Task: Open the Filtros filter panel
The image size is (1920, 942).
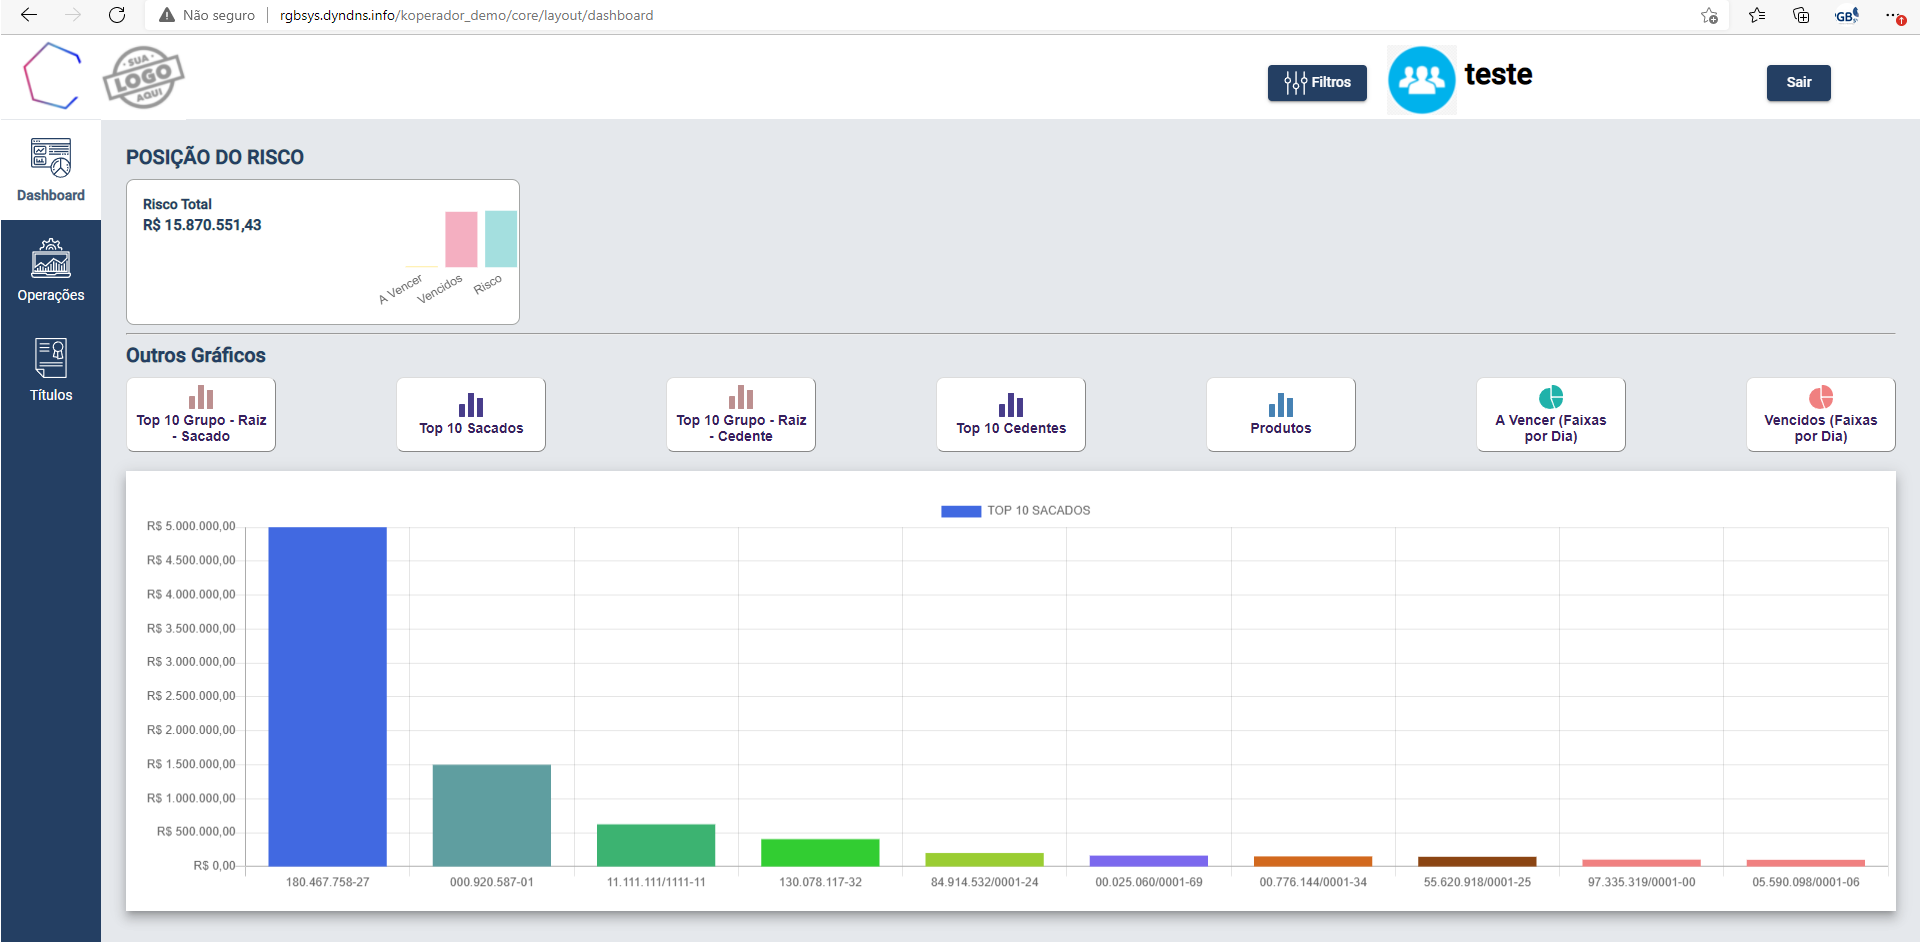Action: coord(1317,82)
